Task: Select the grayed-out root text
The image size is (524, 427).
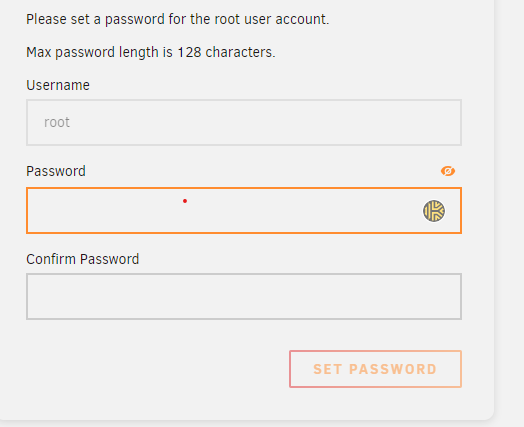Action: 57,122
